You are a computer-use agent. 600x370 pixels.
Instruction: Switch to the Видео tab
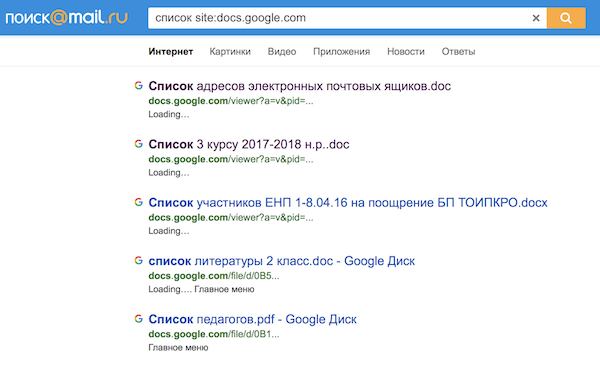pyautogui.click(x=282, y=52)
